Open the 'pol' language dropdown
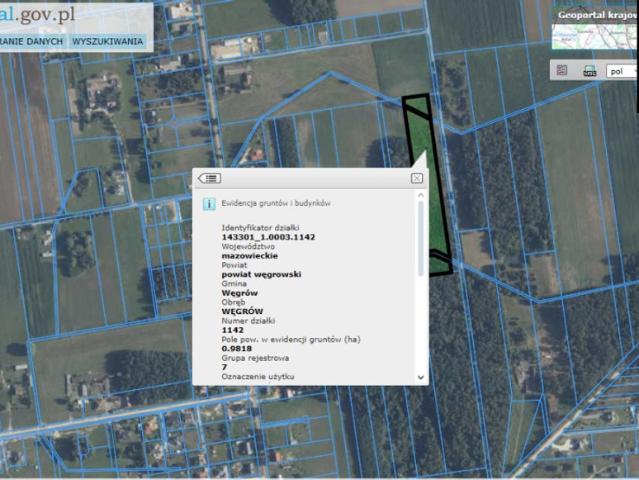Image resolution: width=639 pixels, height=480 pixels. 622,71
